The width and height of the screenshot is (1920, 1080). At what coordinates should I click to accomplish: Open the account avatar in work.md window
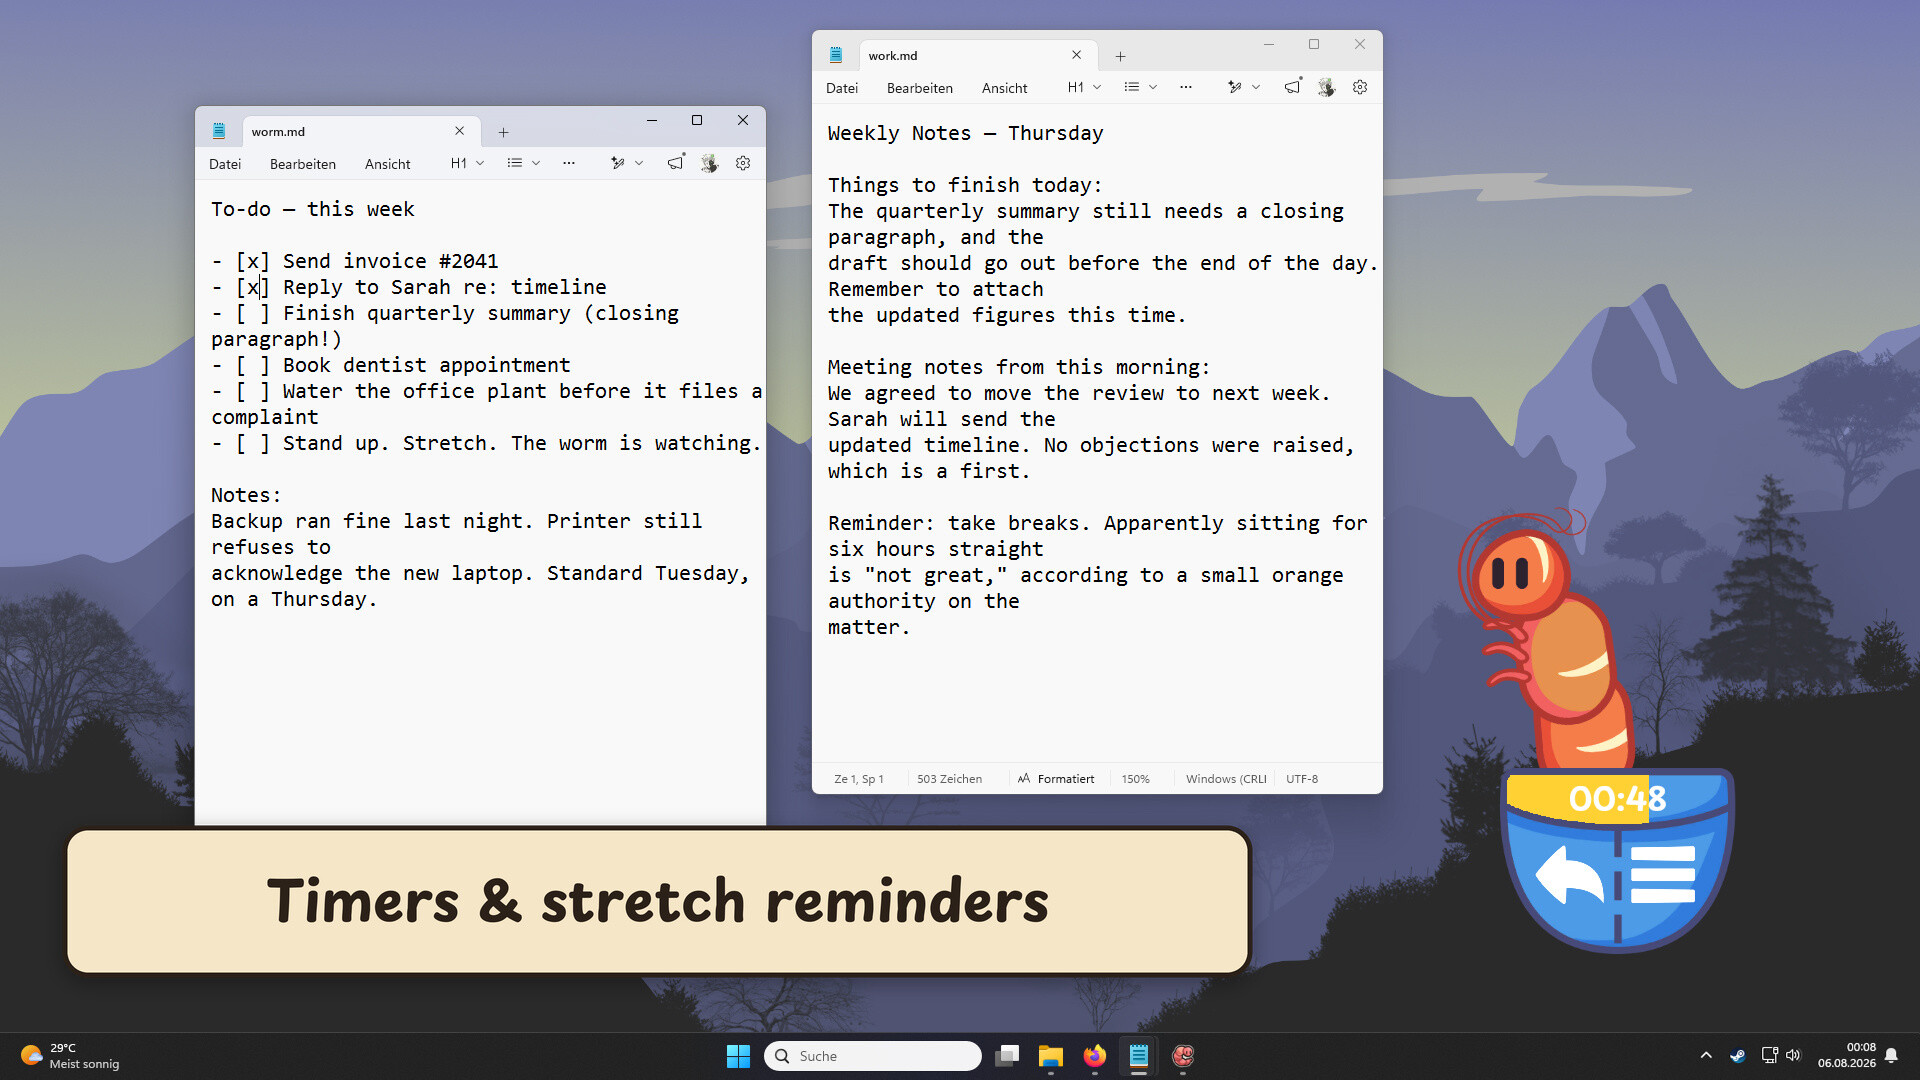click(1326, 87)
